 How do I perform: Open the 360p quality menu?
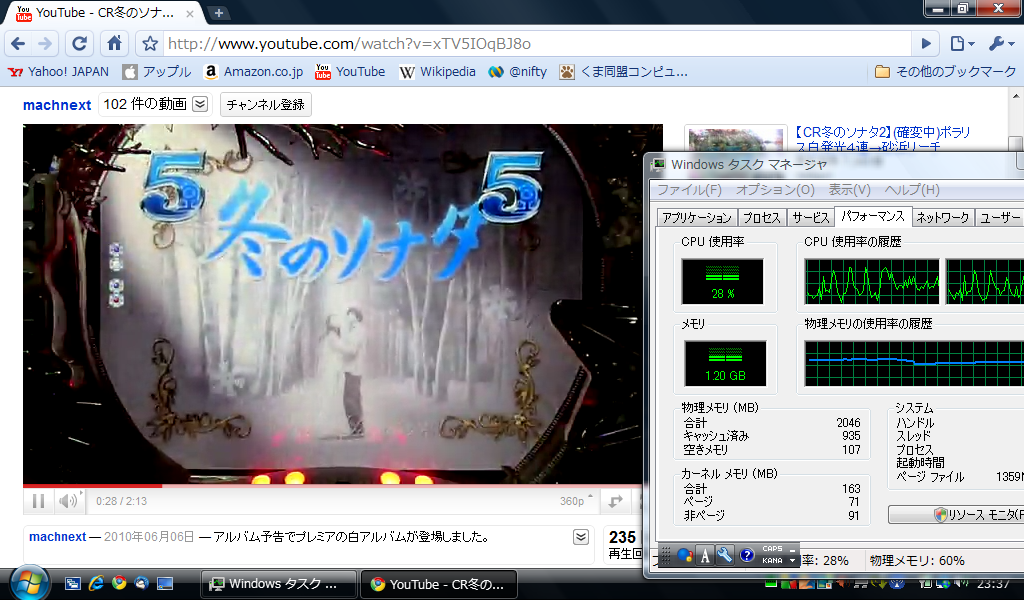(576, 501)
